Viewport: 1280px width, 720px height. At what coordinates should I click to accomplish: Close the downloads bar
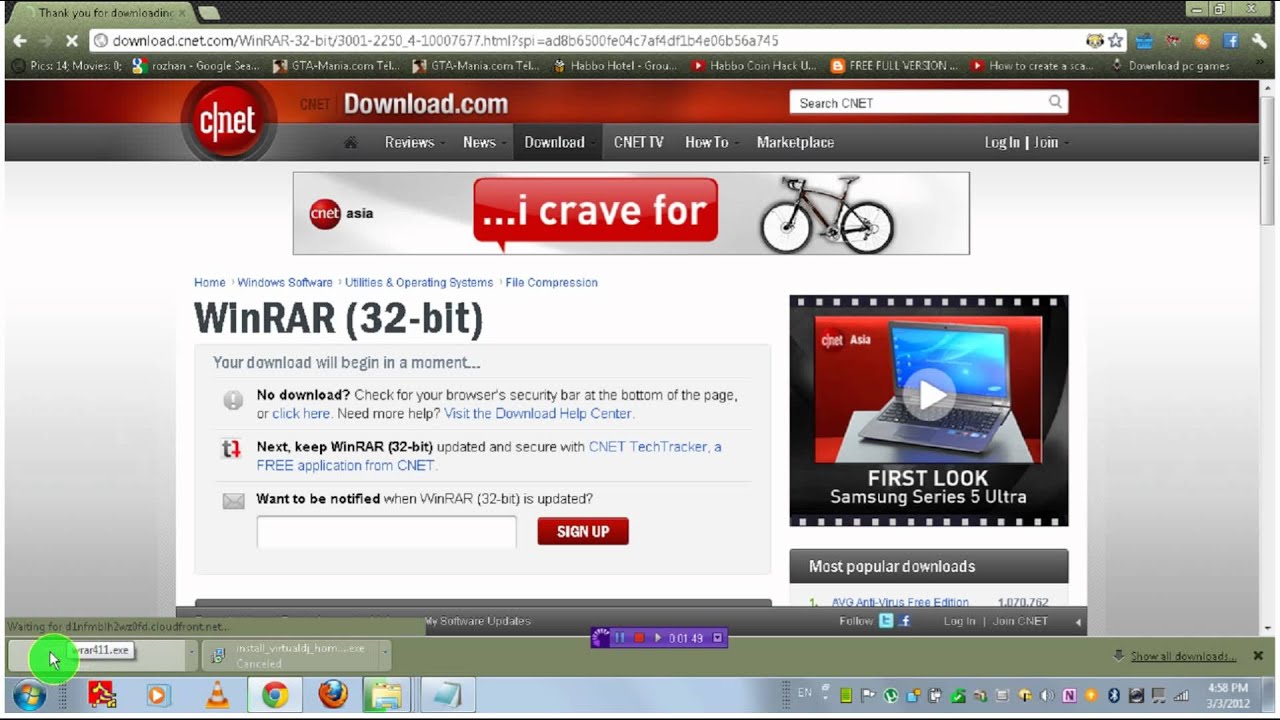tap(1258, 656)
